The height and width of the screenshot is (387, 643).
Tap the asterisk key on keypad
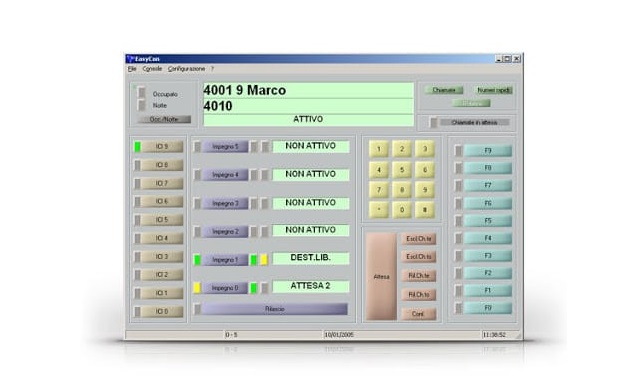379,209
